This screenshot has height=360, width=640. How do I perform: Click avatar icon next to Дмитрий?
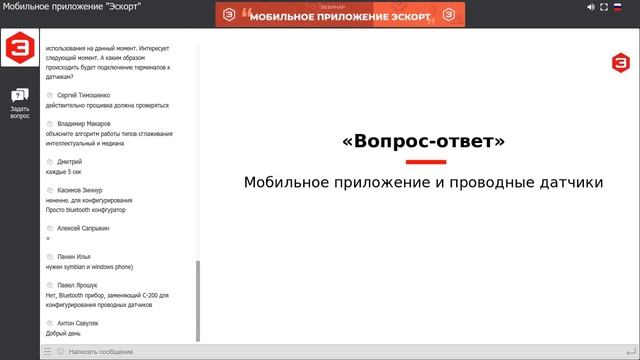click(x=50, y=162)
